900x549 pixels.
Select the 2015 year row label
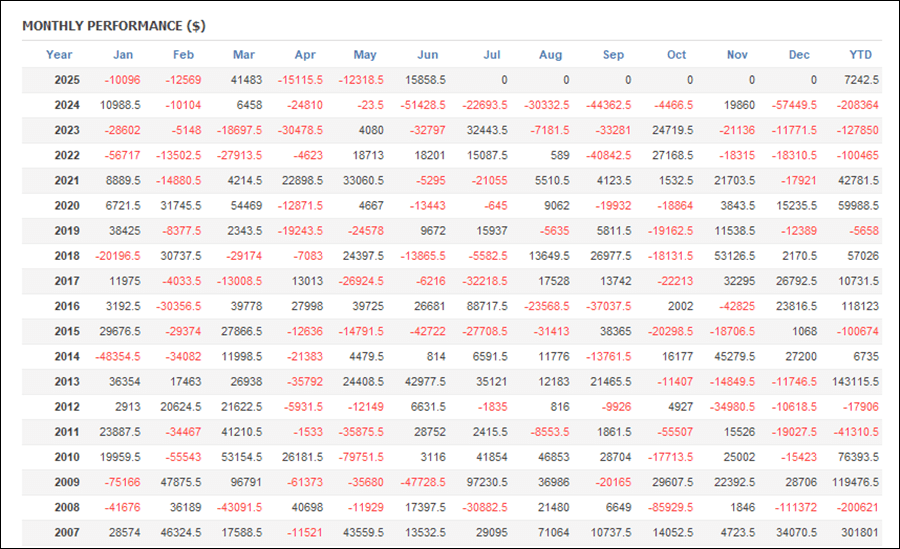(x=67, y=331)
